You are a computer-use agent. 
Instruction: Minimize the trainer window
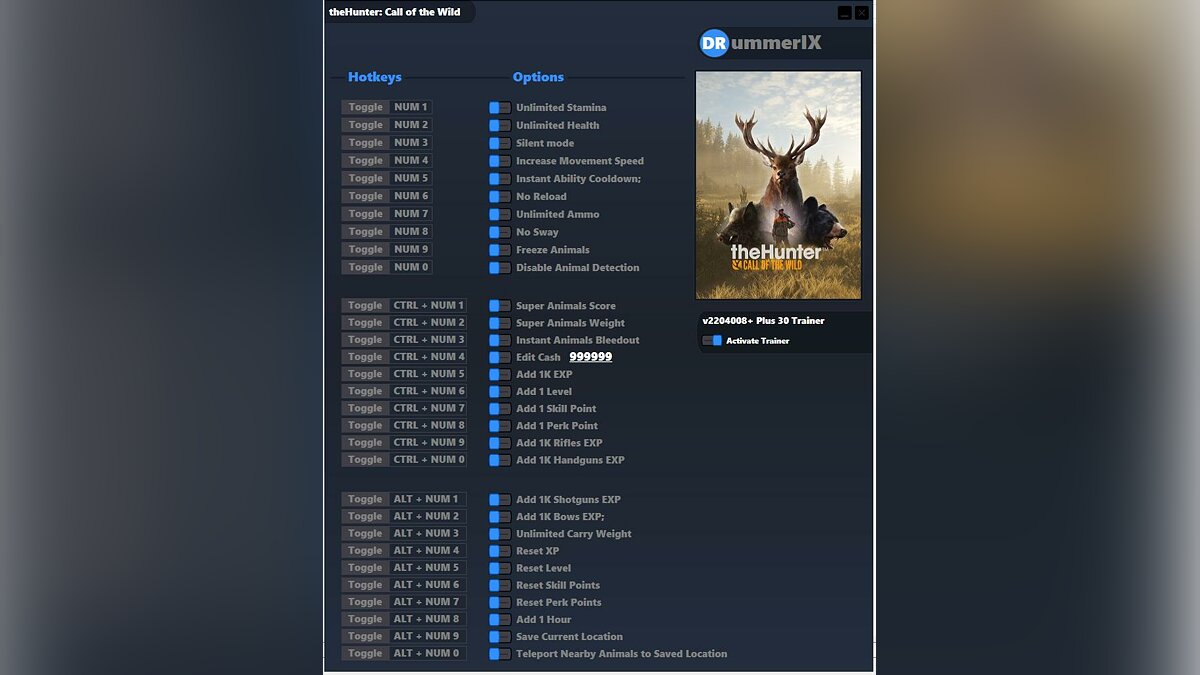pyautogui.click(x=845, y=13)
